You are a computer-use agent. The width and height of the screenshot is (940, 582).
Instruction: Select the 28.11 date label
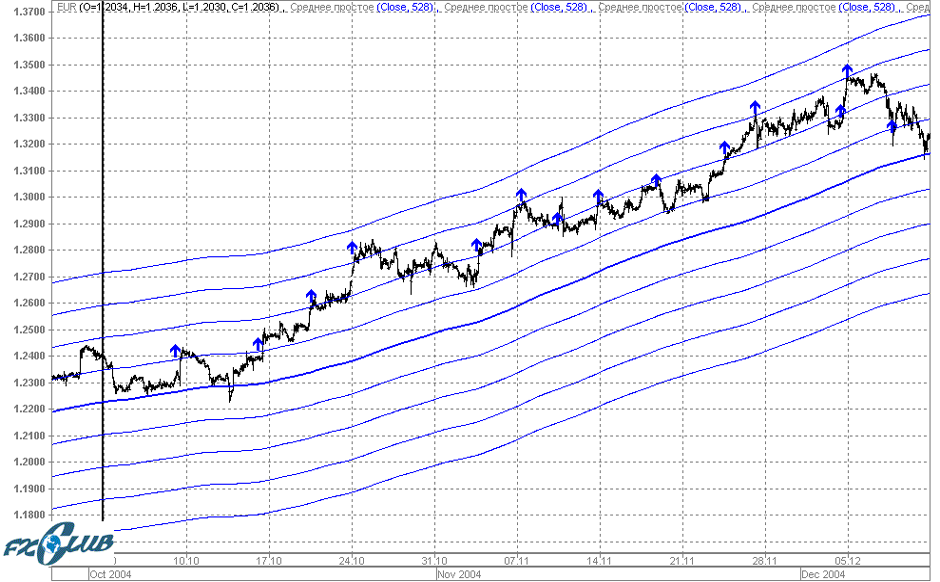[765, 561]
